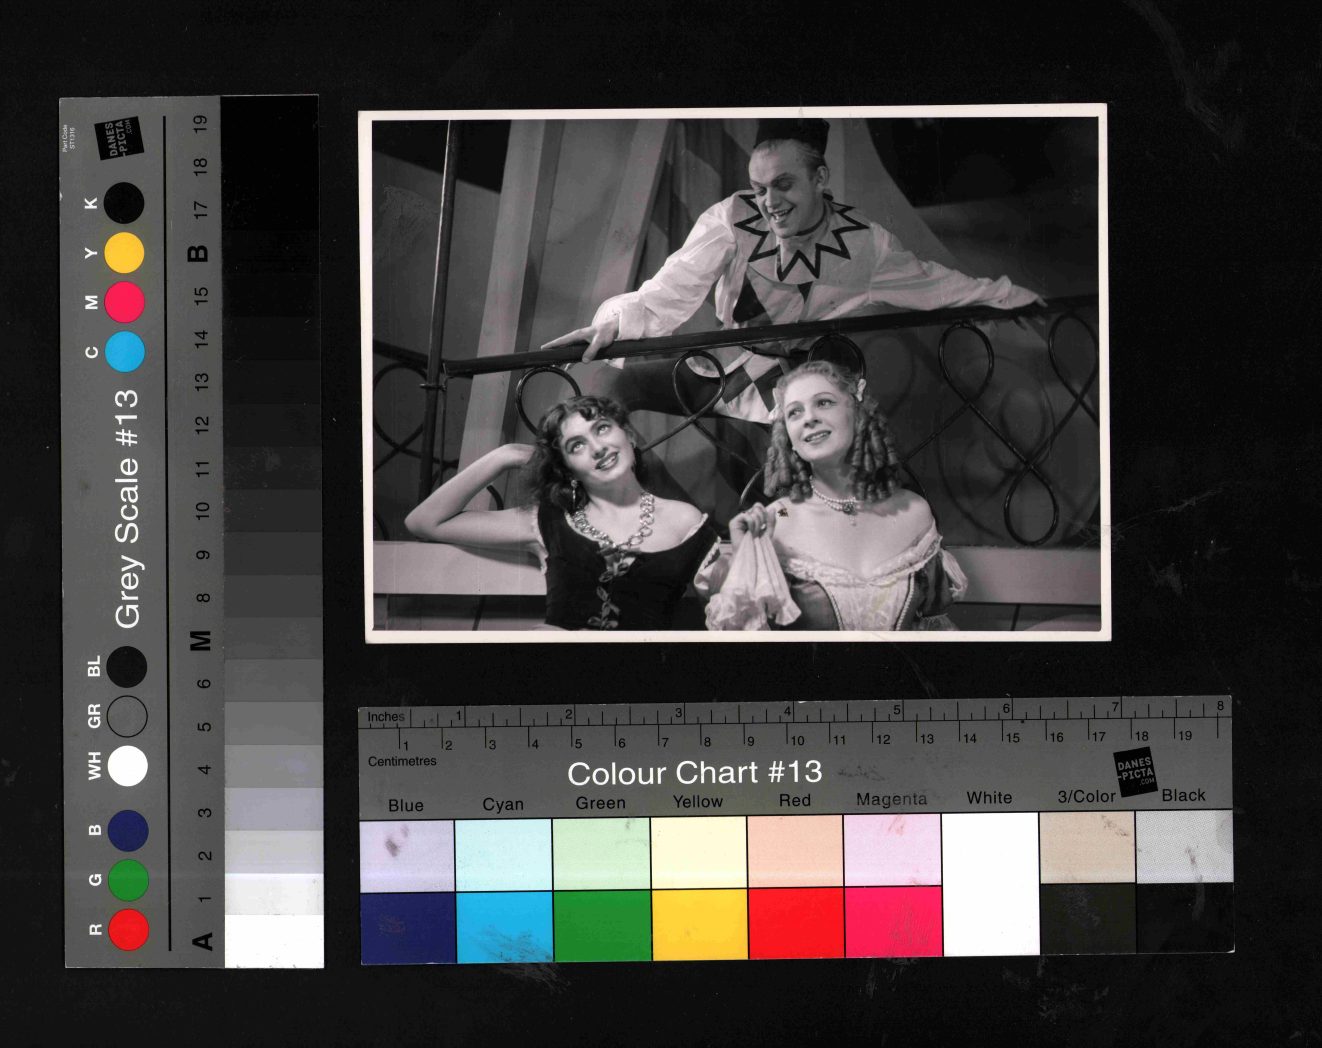Choose the cyan circle labeled C
Image resolution: width=1322 pixels, height=1048 pixels.
(x=125, y=352)
